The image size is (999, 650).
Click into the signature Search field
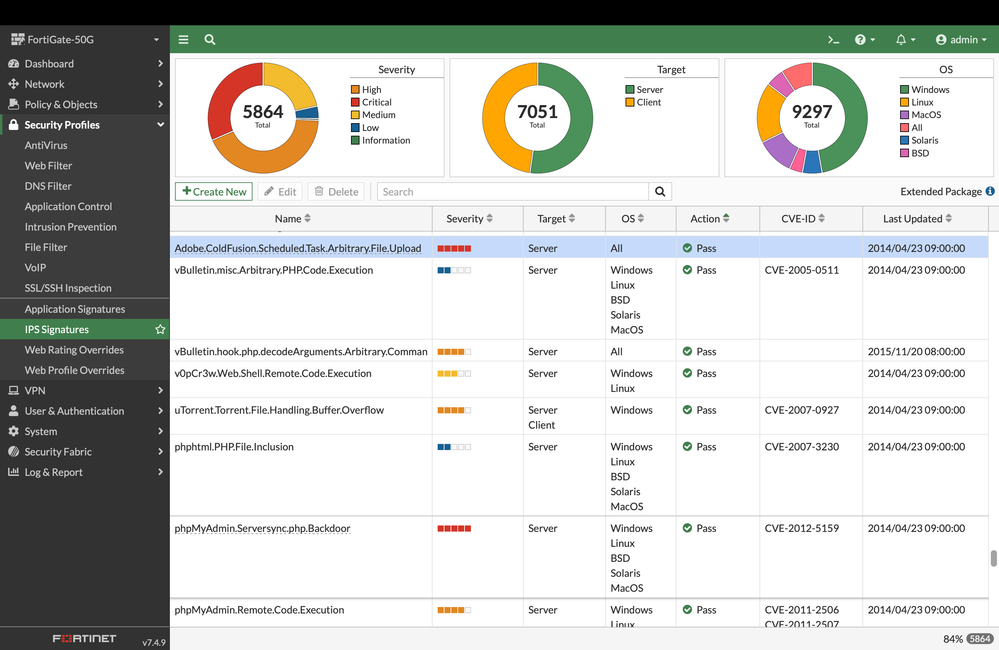tap(512, 192)
